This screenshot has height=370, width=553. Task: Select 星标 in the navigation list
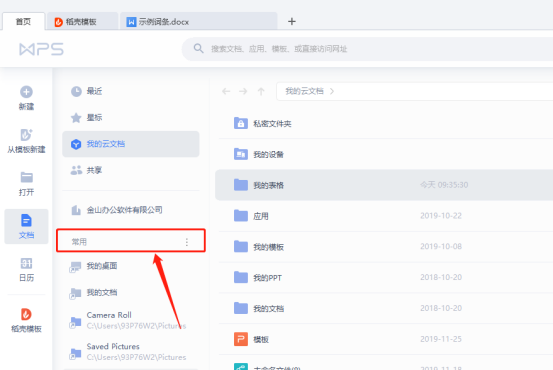(x=131, y=117)
